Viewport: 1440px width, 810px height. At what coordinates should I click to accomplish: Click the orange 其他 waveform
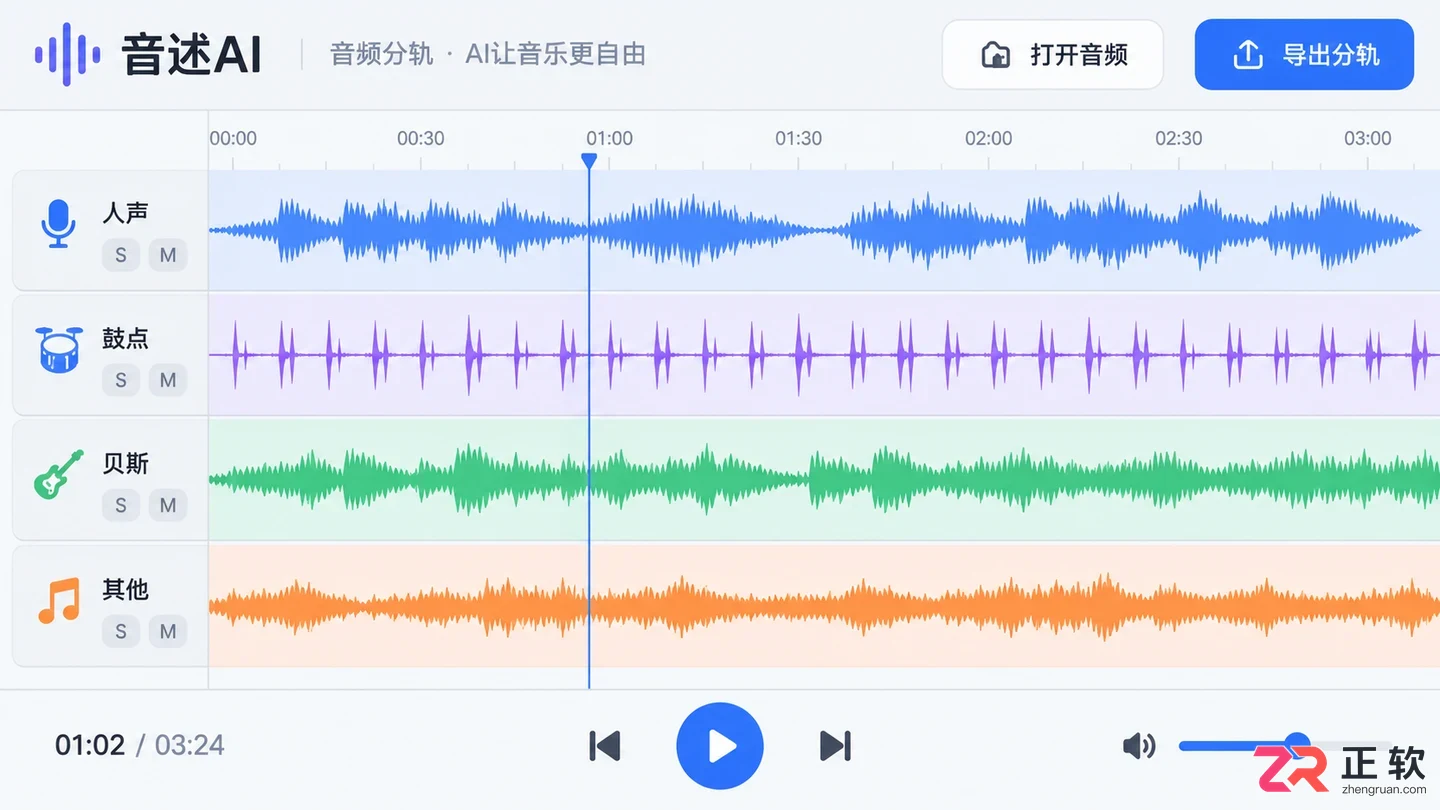tap(824, 606)
